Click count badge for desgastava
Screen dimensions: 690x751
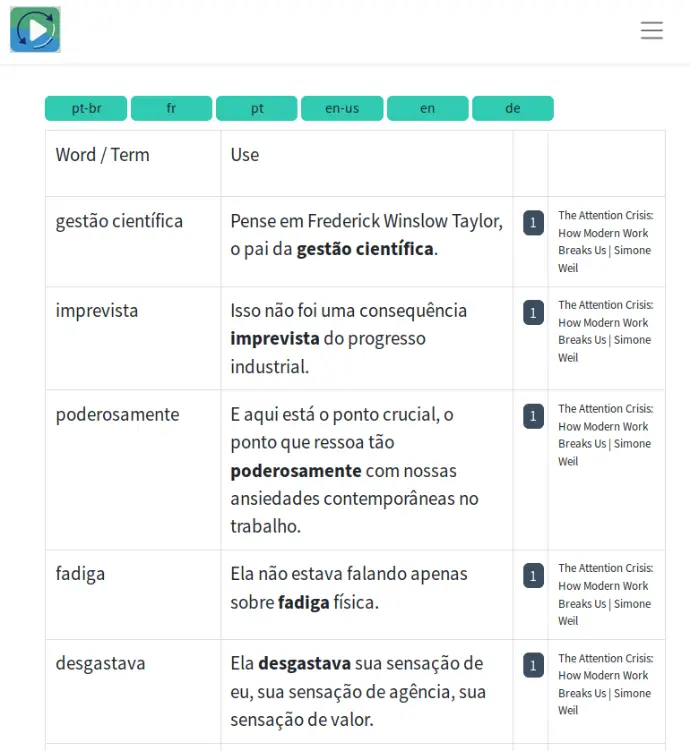(x=533, y=666)
